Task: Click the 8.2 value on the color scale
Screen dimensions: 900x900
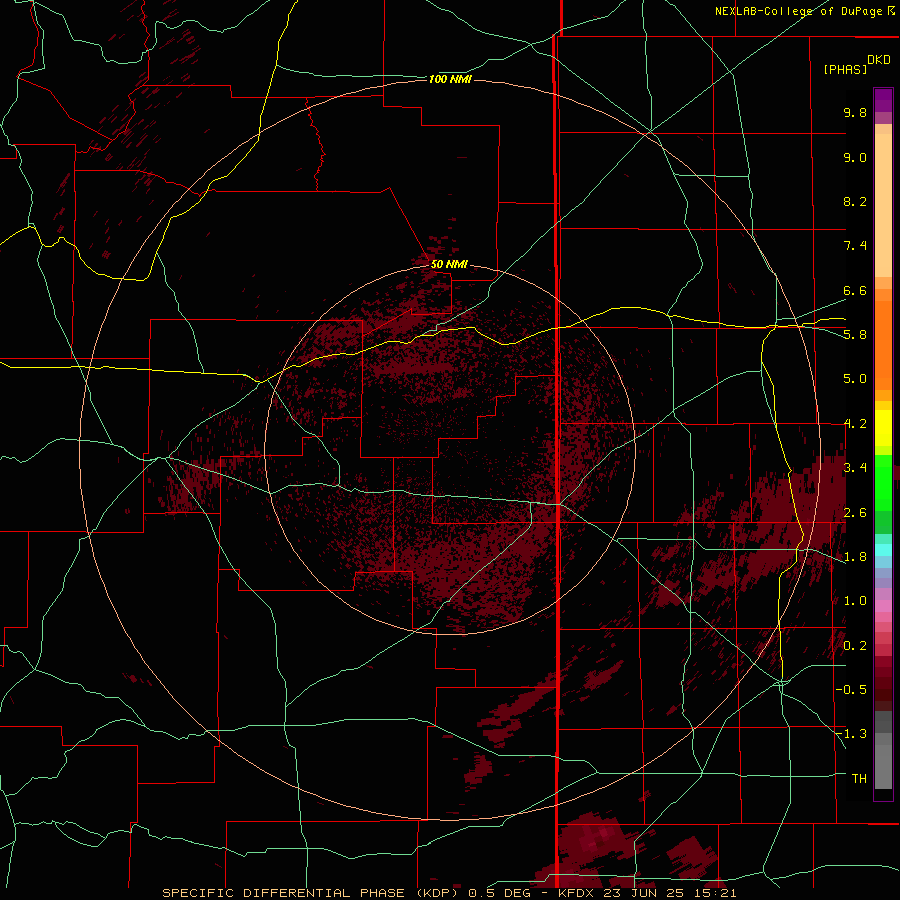Action: 855,201
